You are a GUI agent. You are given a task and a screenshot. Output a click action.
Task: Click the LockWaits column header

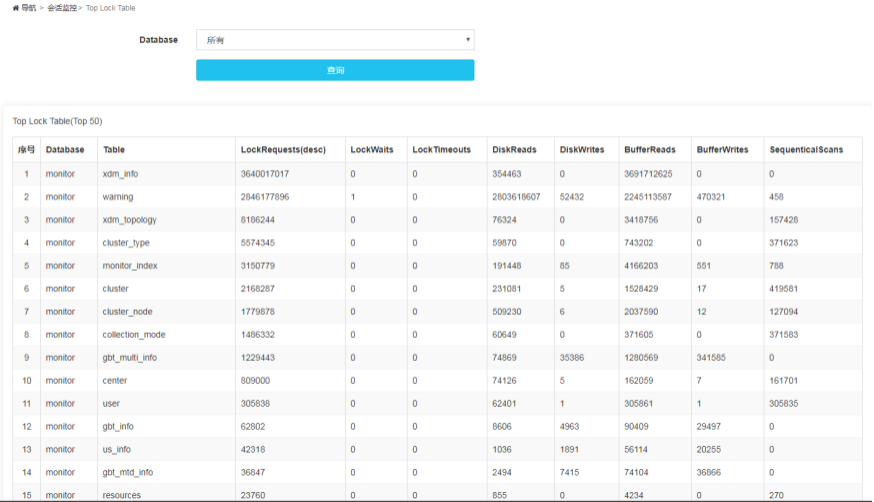(372, 149)
